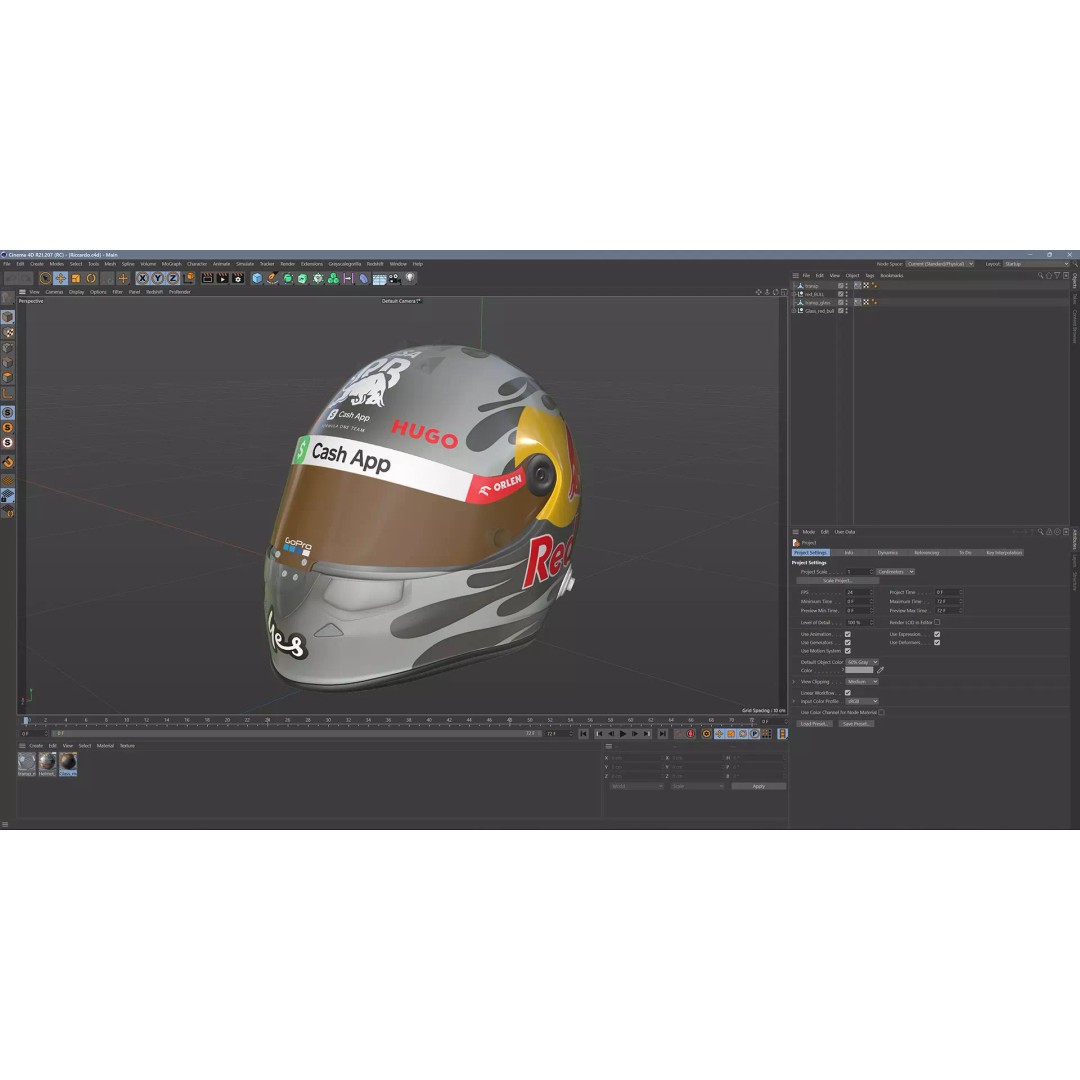Click the Scale Project button
Viewport: 1080px width, 1080px height.
pyautogui.click(x=838, y=581)
